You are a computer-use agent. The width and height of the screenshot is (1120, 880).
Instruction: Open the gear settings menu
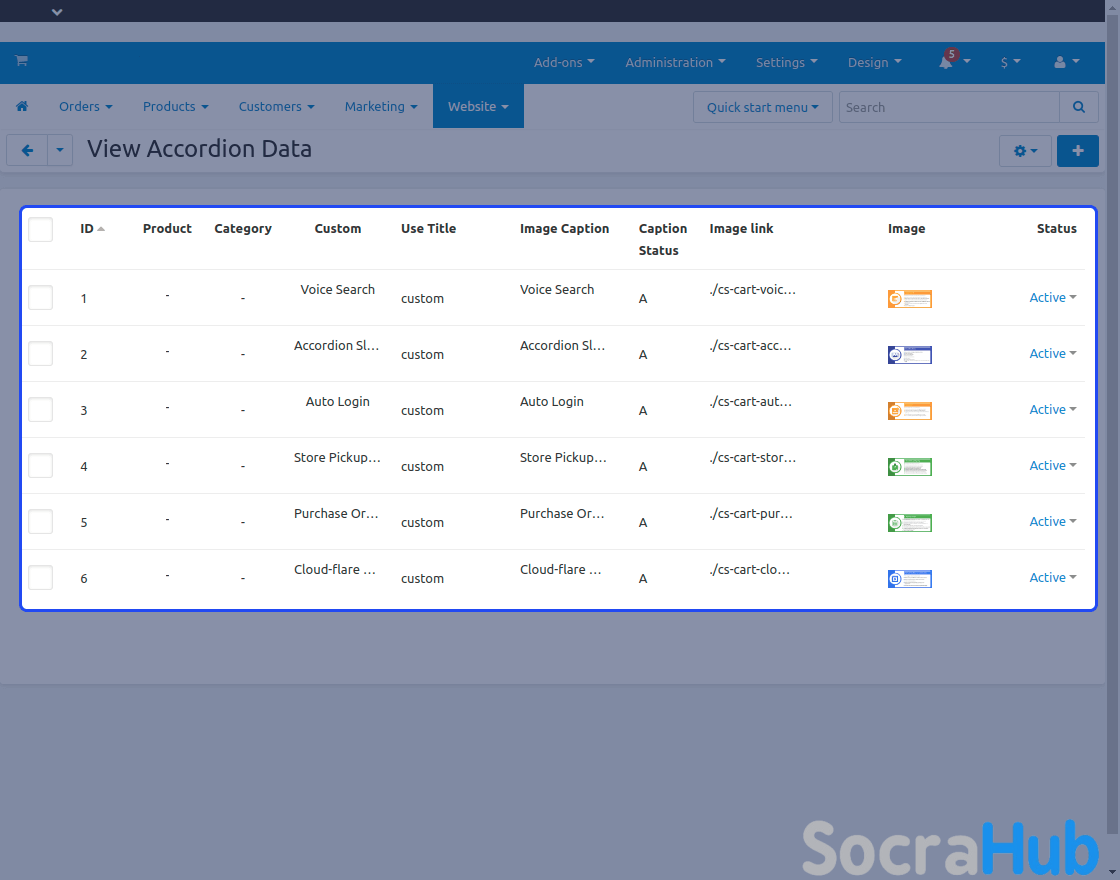point(1024,151)
